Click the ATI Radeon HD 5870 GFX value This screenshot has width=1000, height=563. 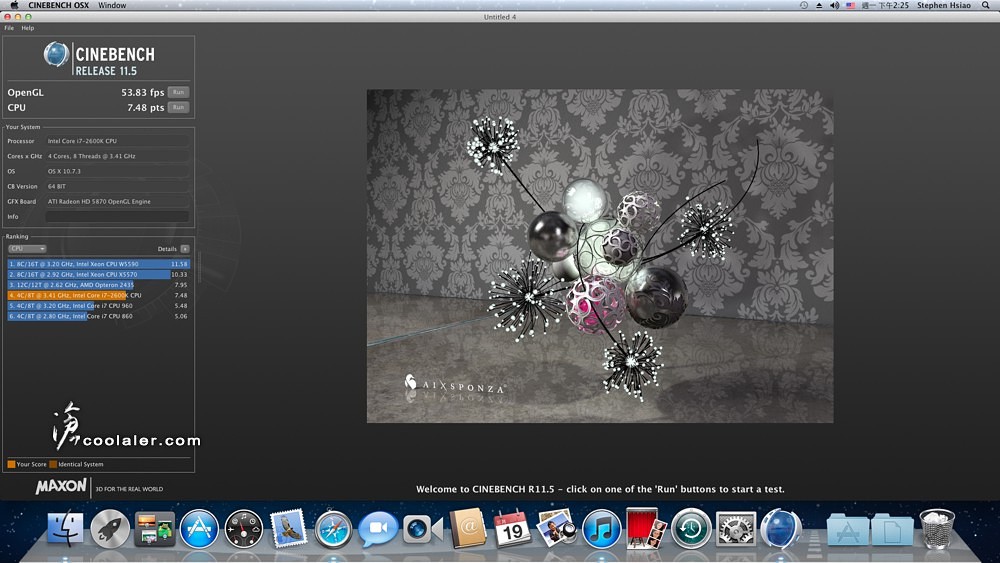(117, 201)
